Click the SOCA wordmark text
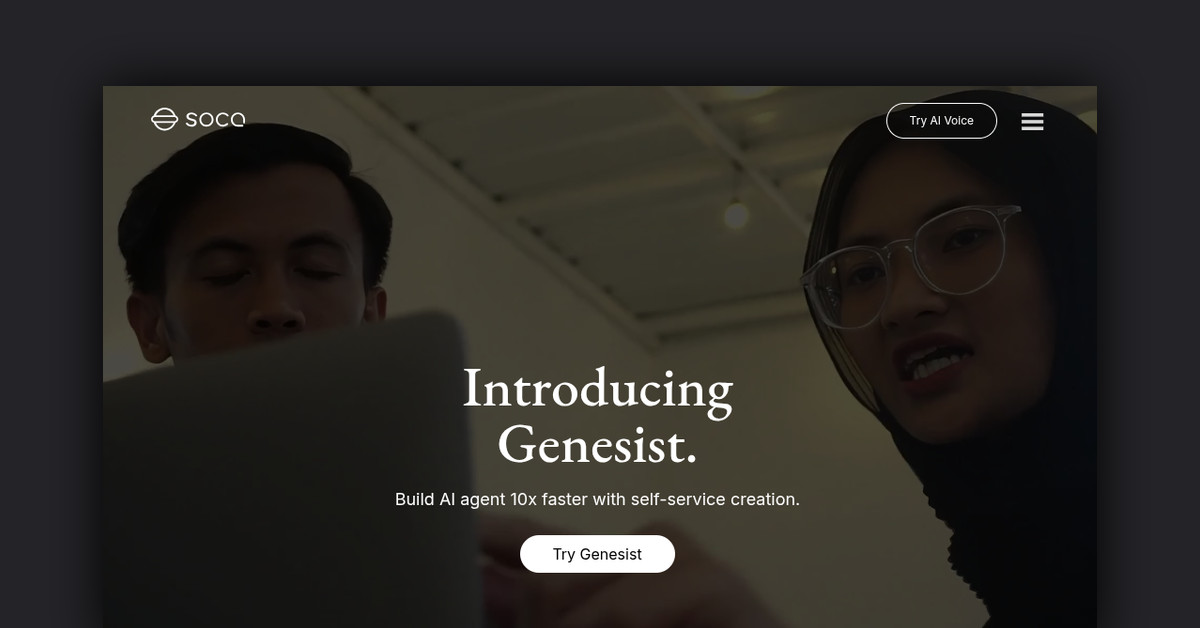The image size is (1200, 628). coord(215,120)
